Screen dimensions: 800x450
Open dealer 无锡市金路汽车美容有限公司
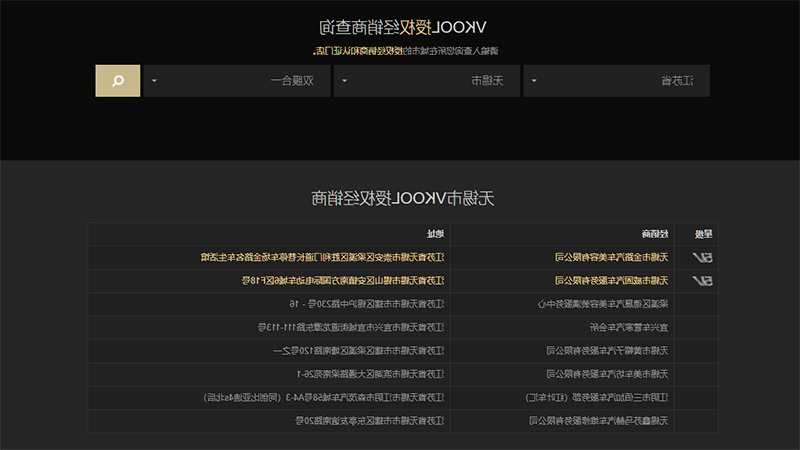612,258
